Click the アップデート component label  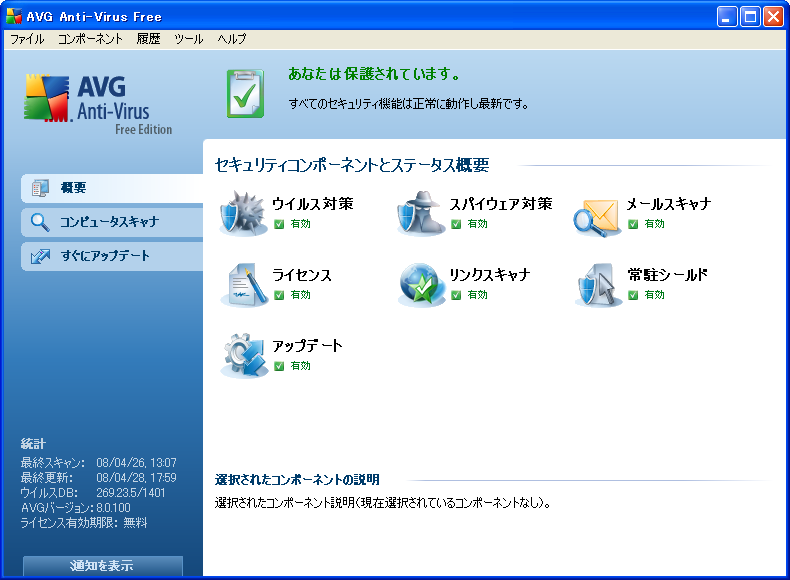point(307,346)
